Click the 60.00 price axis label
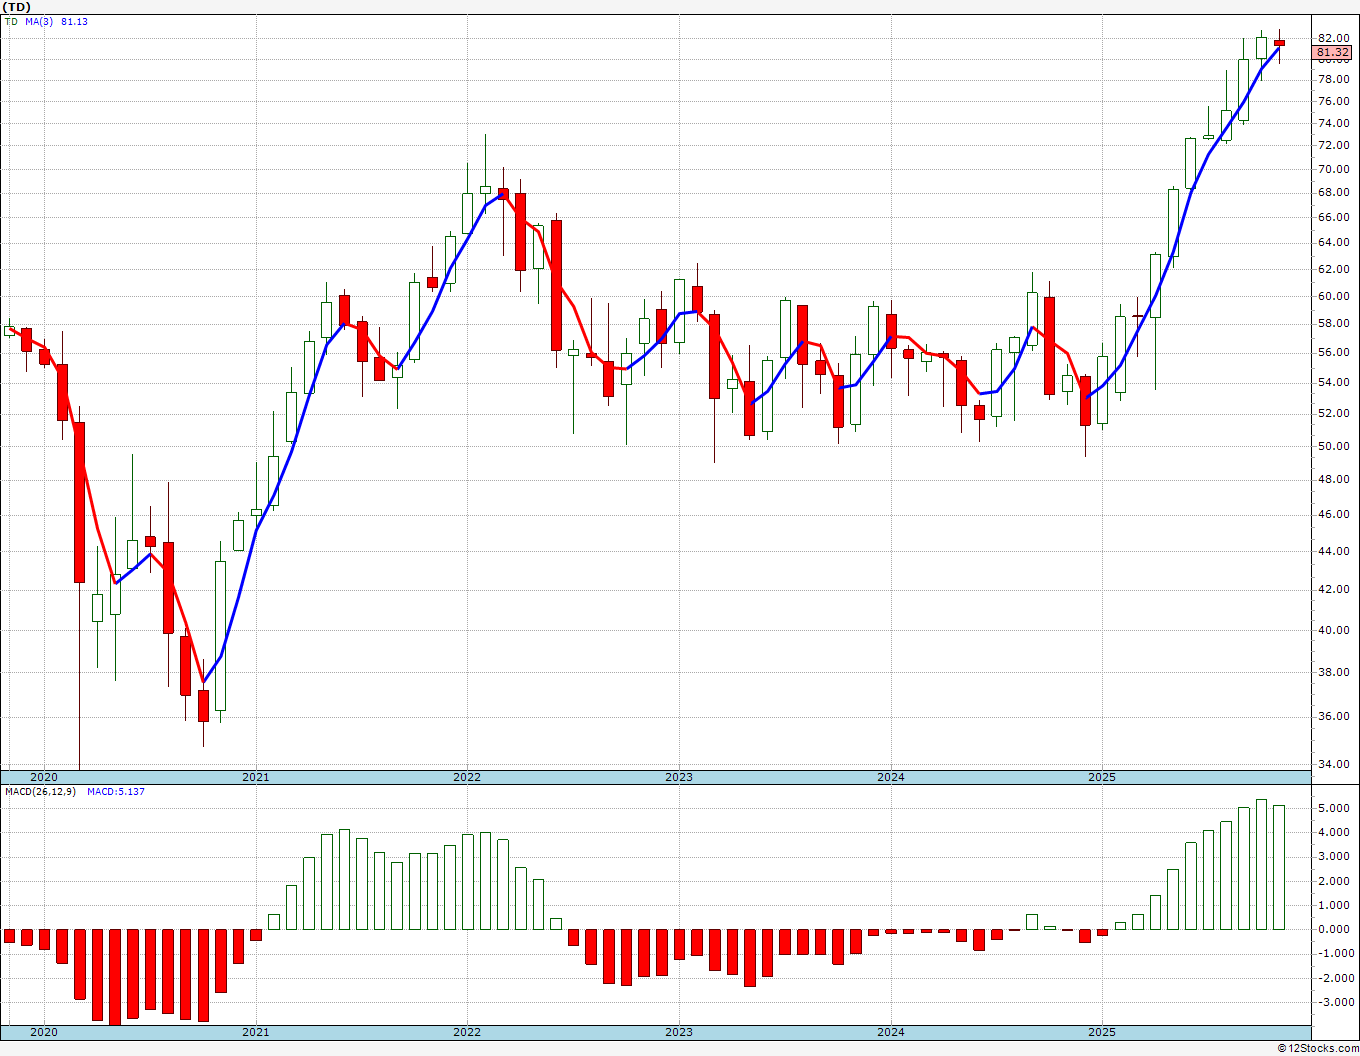Screen dimensions: 1360x1056 pos(1333,296)
